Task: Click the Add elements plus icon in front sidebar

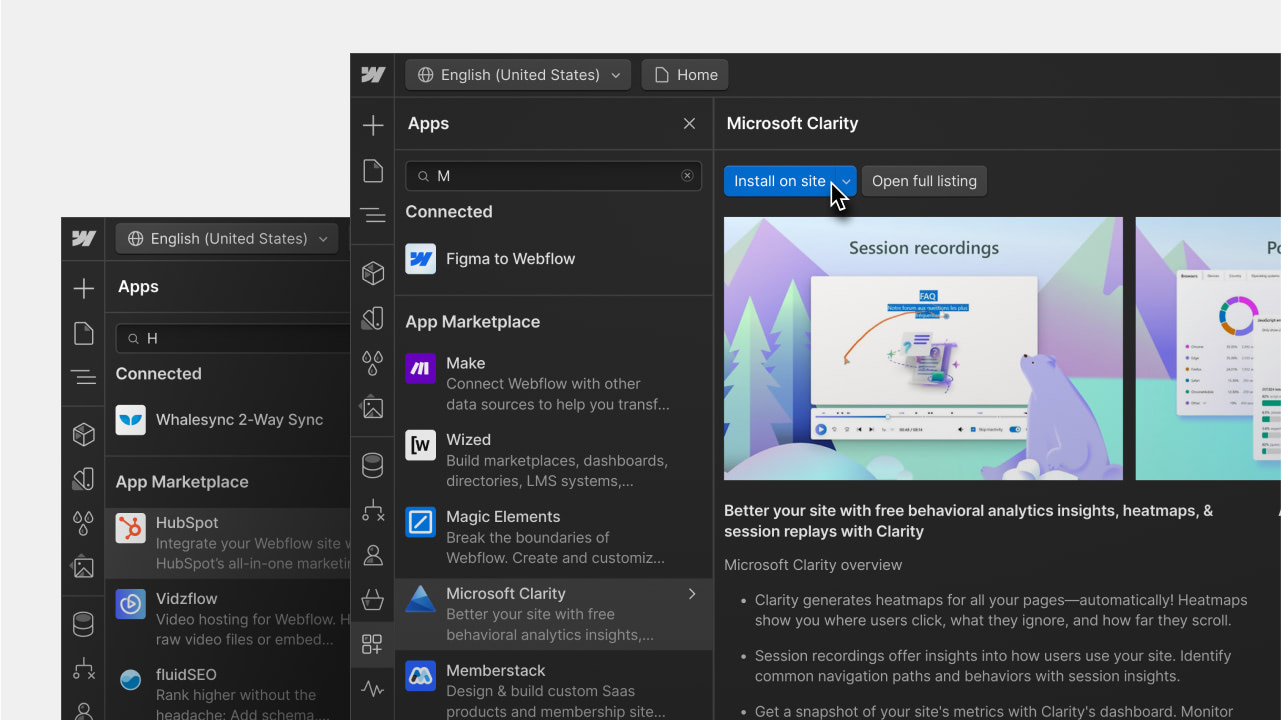Action: click(x=373, y=125)
